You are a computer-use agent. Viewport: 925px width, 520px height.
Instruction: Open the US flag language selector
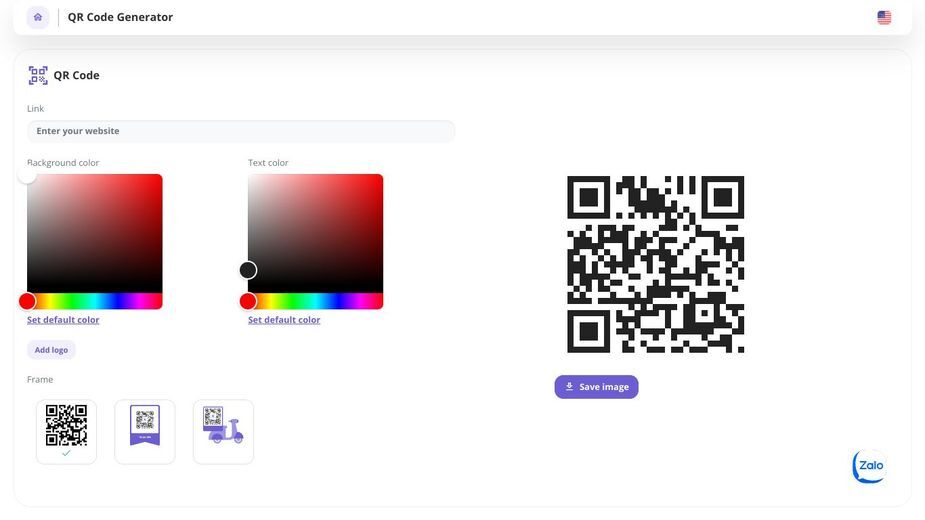coord(884,18)
